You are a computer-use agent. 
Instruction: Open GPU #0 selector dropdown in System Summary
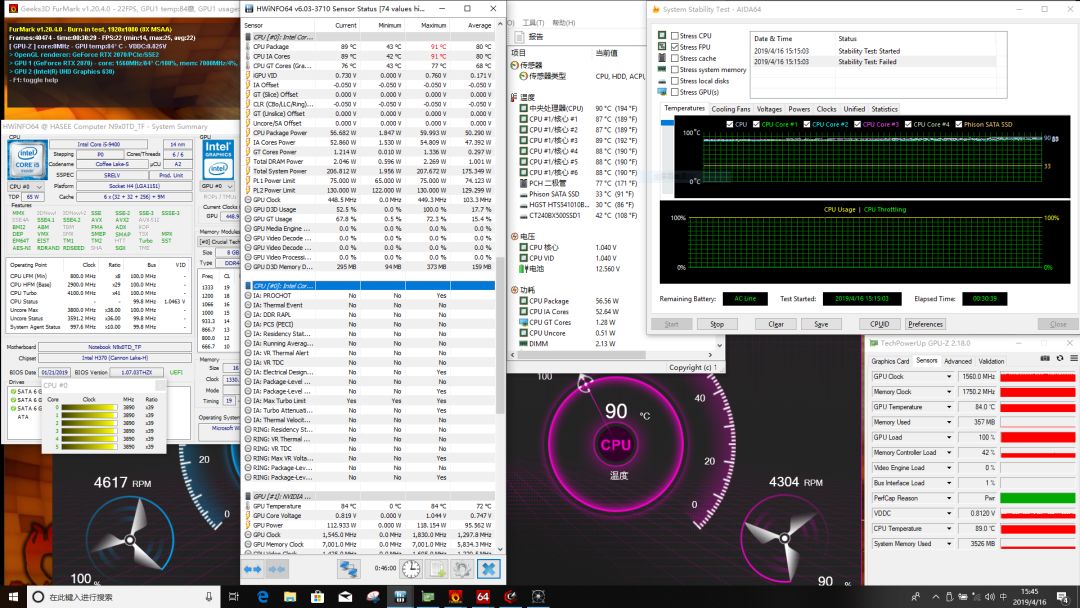[217, 187]
